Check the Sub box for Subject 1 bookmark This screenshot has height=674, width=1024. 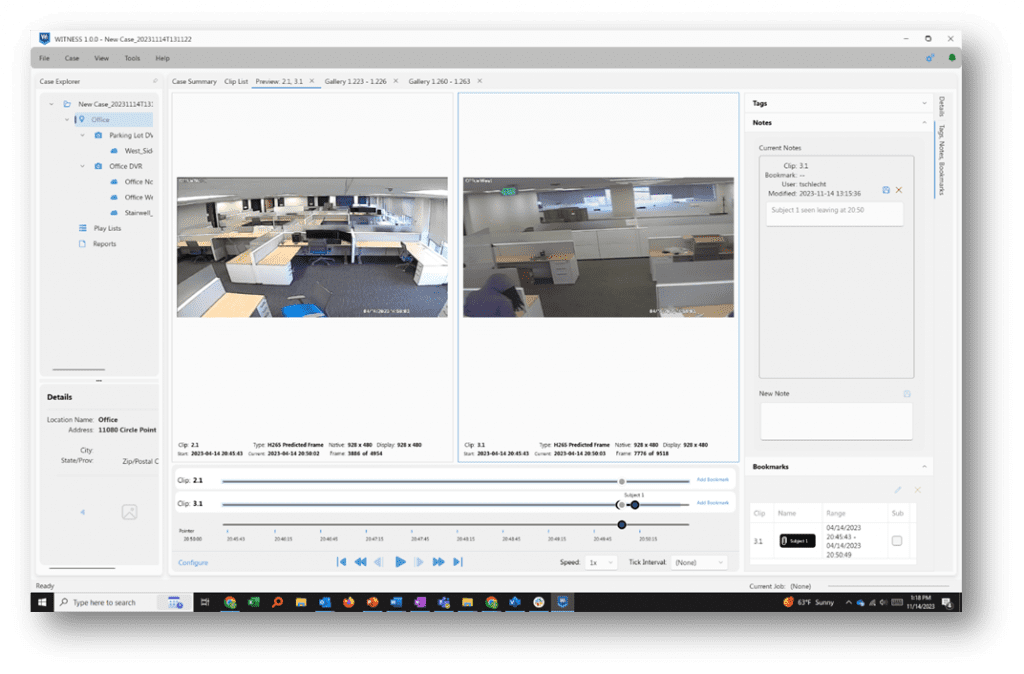click(897, 540)
